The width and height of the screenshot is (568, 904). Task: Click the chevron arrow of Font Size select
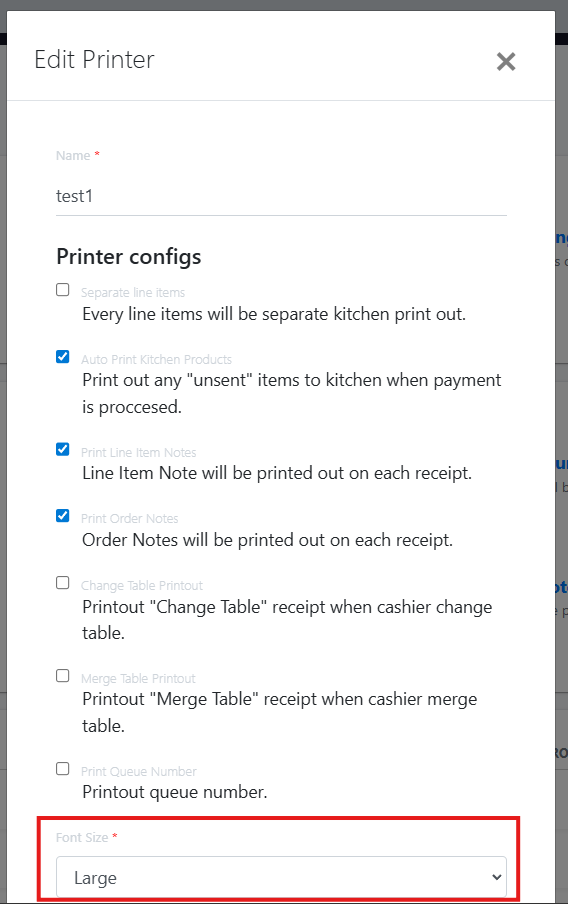point(496,877)
